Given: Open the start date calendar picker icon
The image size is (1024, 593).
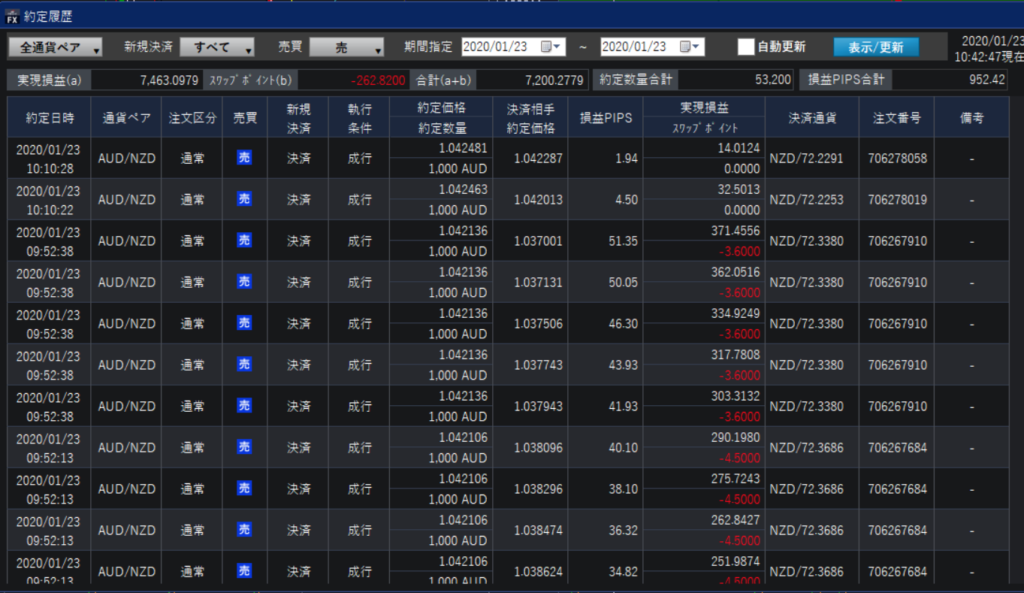Looking at the screenshot, I should click(x=546, y=47).
